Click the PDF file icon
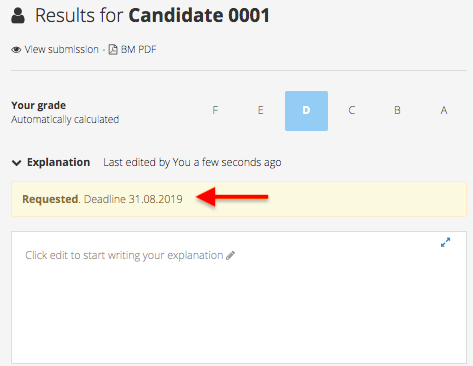The width and height of the screenshot is (473, 366). (113, 49)
